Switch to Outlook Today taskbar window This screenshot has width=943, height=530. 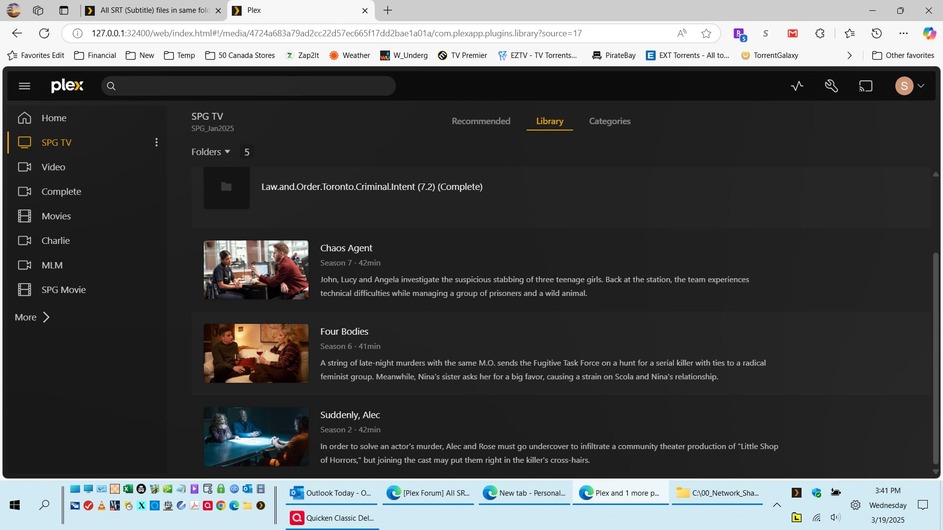coord(331,493)
